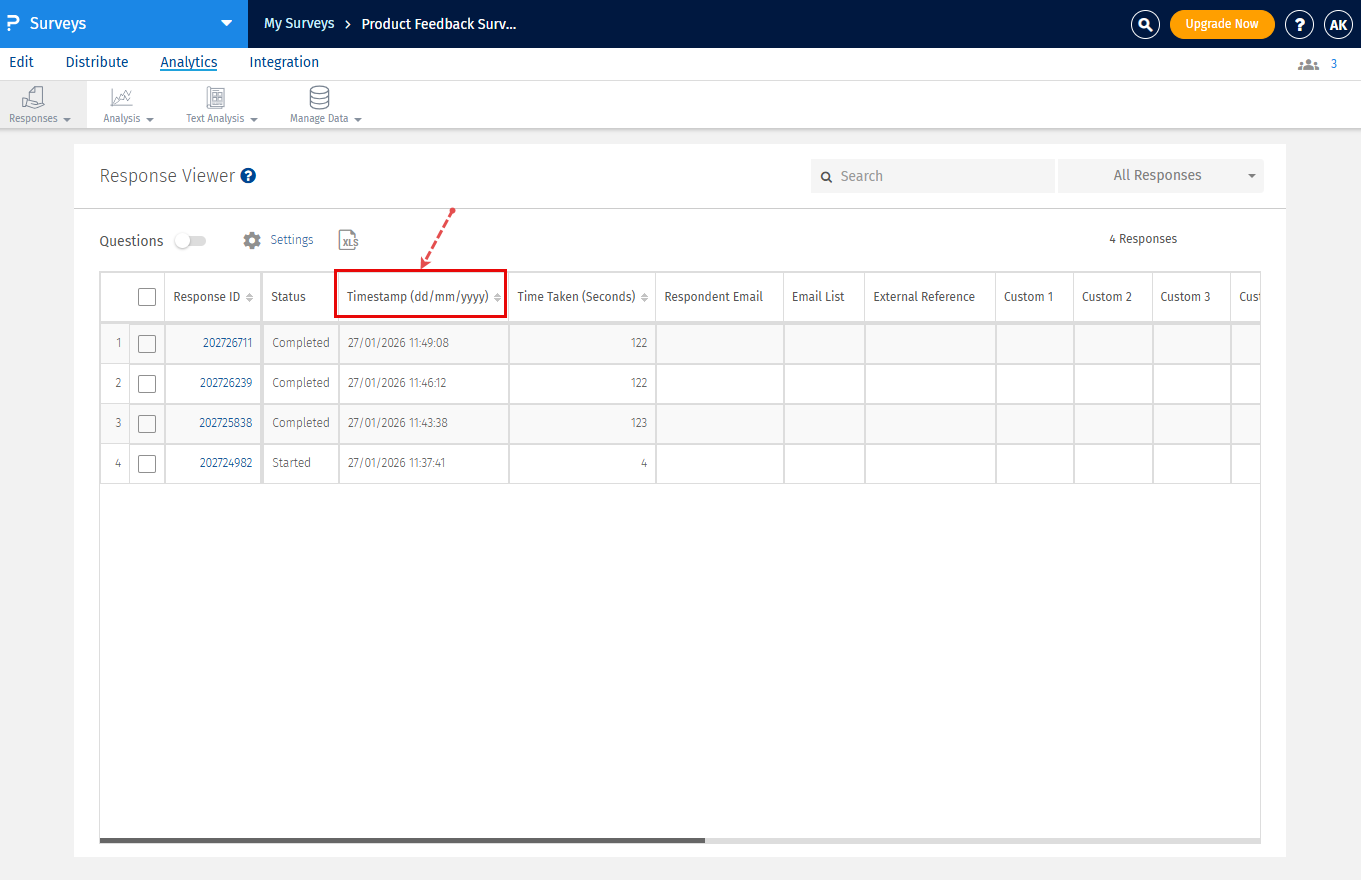Sort by Timestamp column arrows

coord(497,297)
